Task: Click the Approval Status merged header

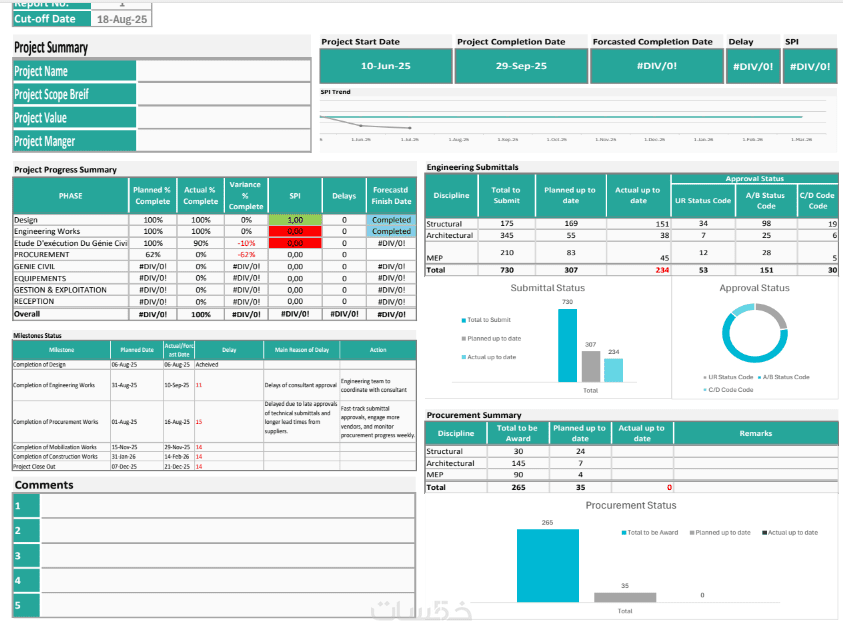Action: click(754, 179)
